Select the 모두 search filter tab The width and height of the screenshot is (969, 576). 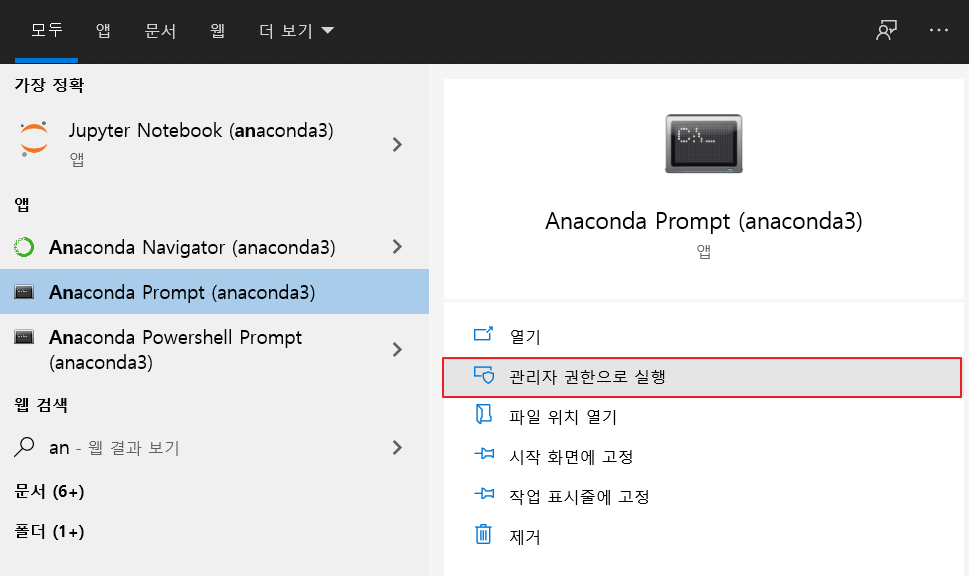tap(46, 30)
